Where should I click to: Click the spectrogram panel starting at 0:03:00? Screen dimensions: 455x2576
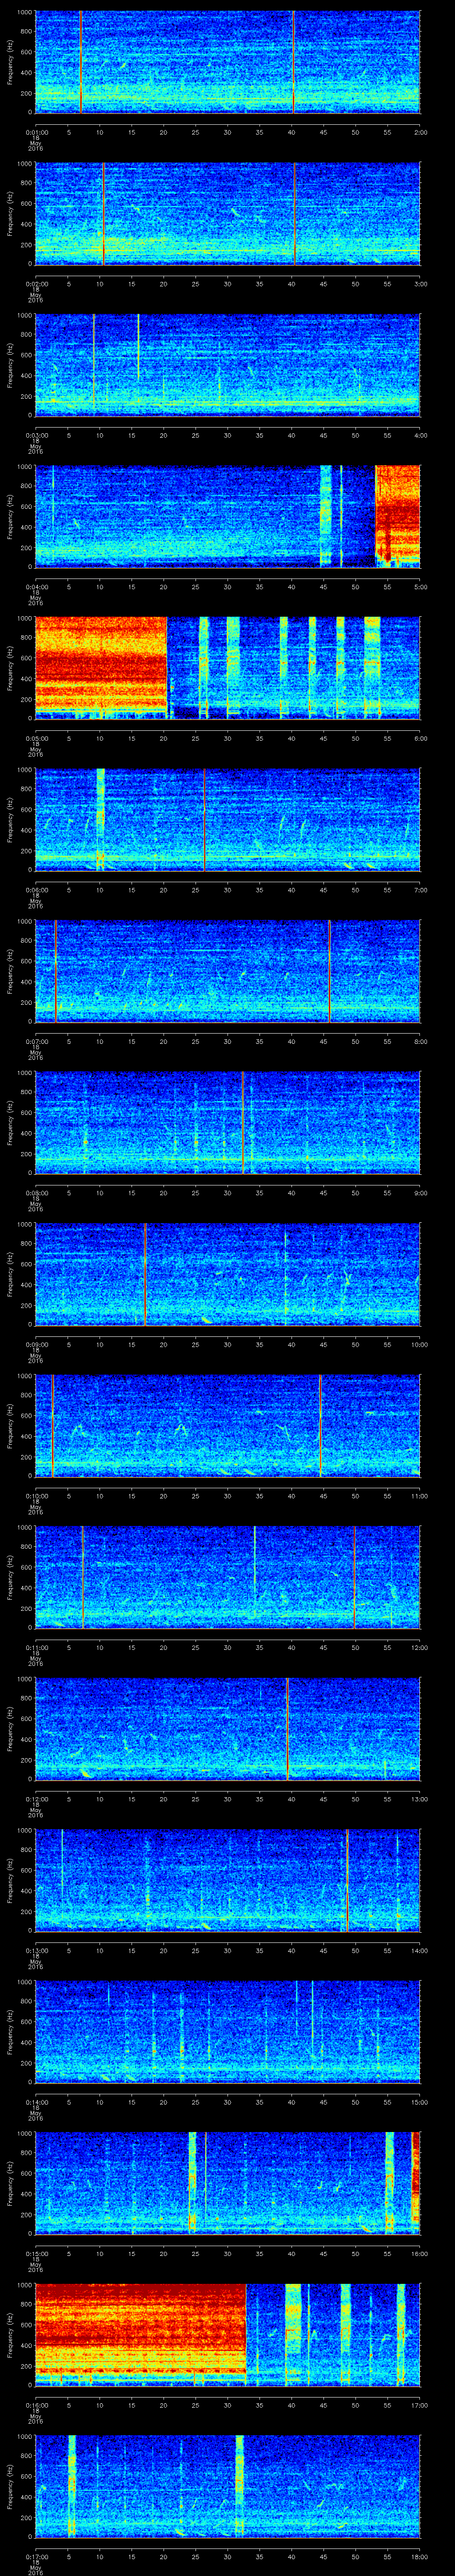(228, 365)
